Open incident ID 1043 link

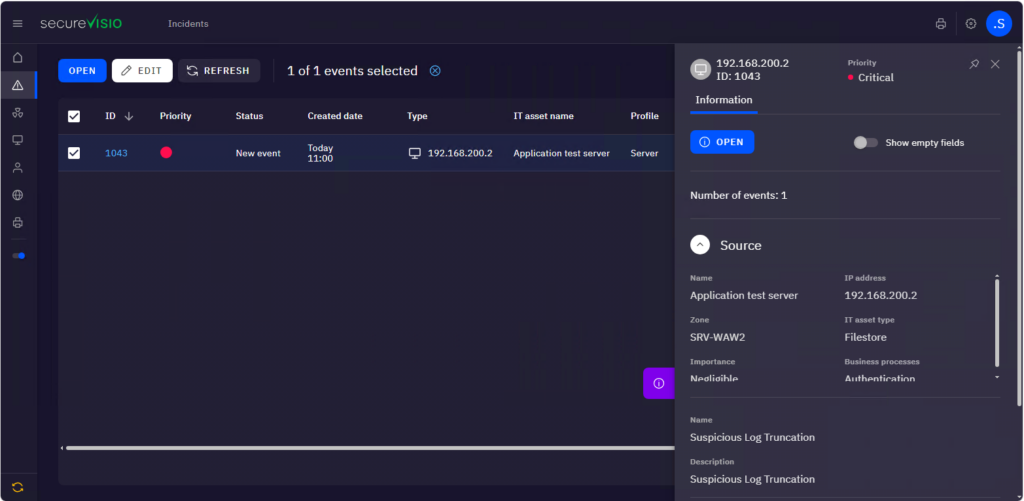(116, 153)
